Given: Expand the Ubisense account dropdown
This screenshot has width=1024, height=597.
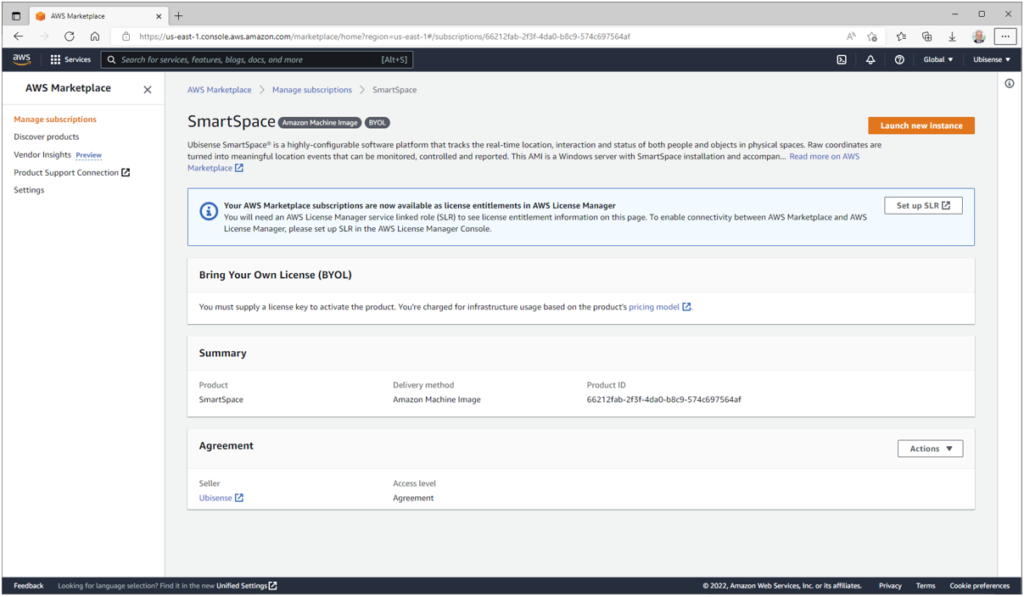Looking at the screenshot, I should pyautogui.click(x=991, y=59).
